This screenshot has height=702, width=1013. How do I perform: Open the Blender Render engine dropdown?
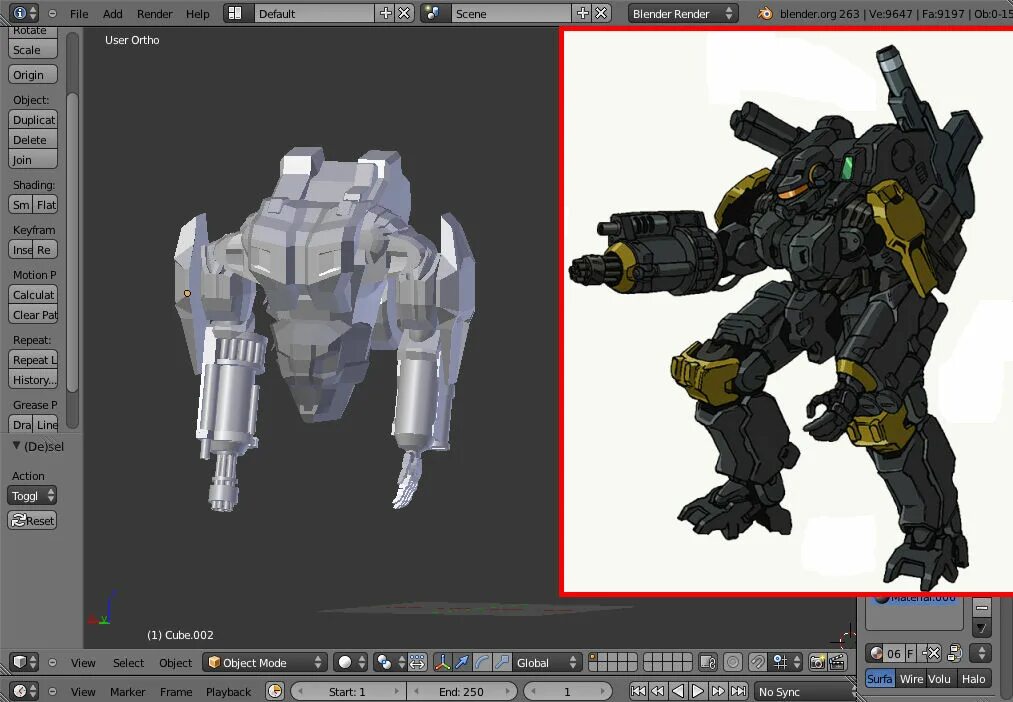point(682,13)
